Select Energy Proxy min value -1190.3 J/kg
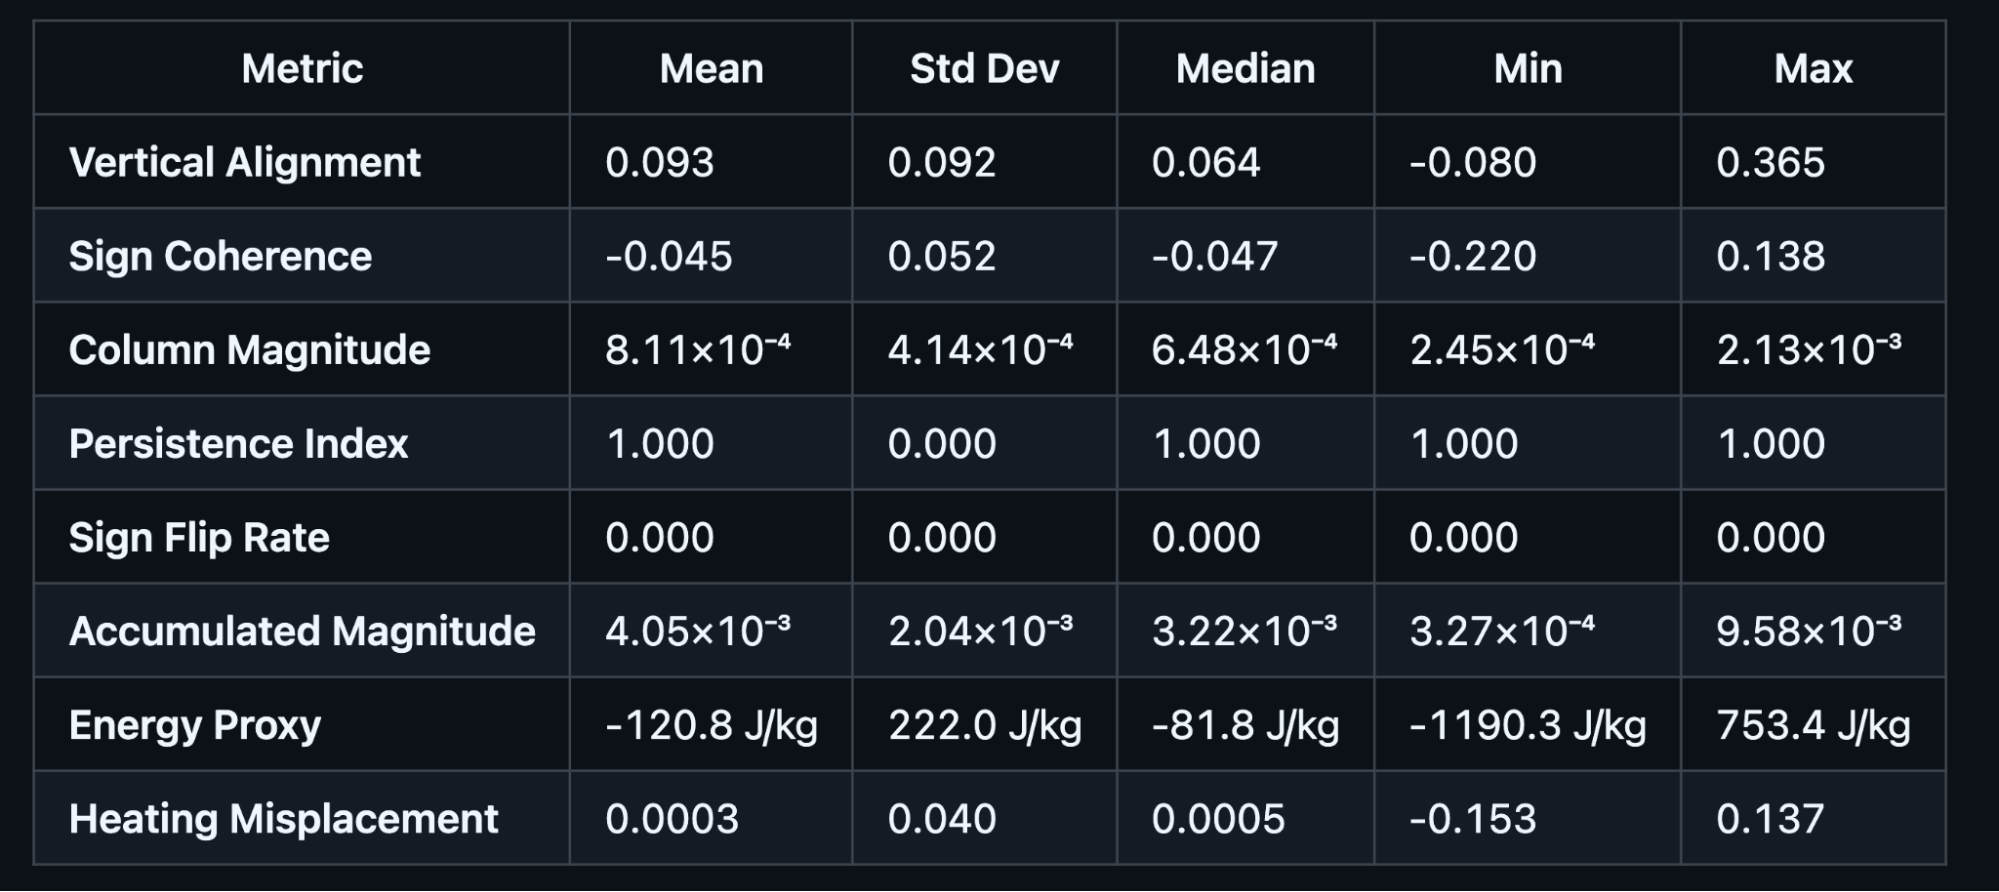Image resolution: width=1999 pixels, height=892 pixels. (1528, 726)
